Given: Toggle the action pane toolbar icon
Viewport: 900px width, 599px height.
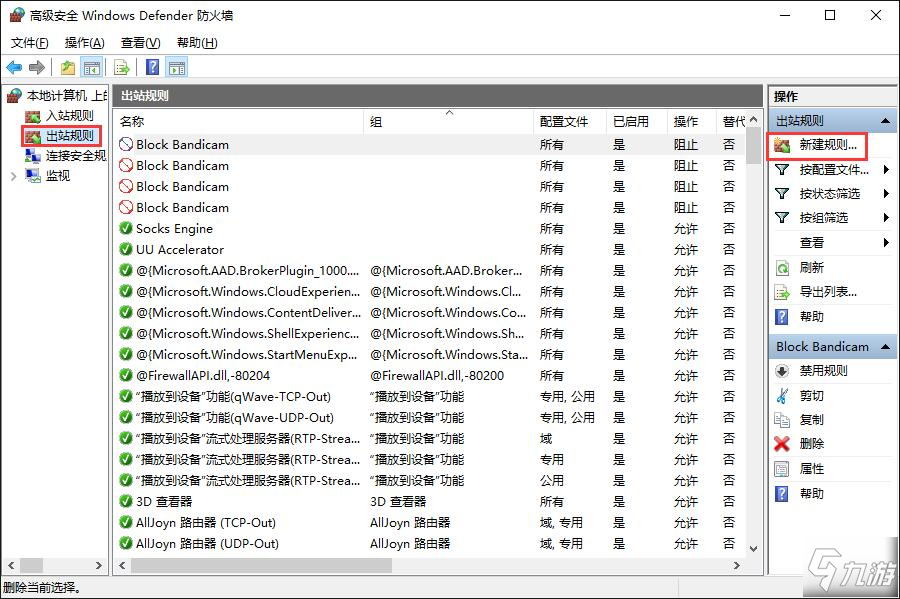Looking at the screenshot, I should 177,68.
